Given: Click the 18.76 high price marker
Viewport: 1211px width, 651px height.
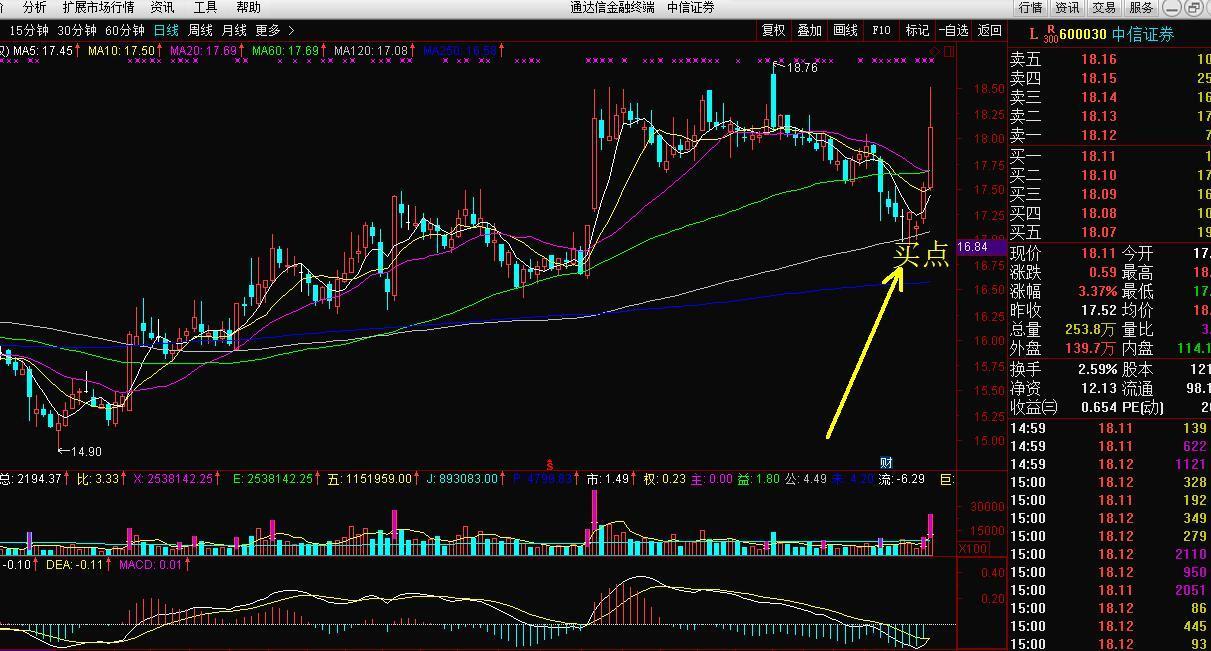Looking at the screenshot, I should (x=801, y=68).
